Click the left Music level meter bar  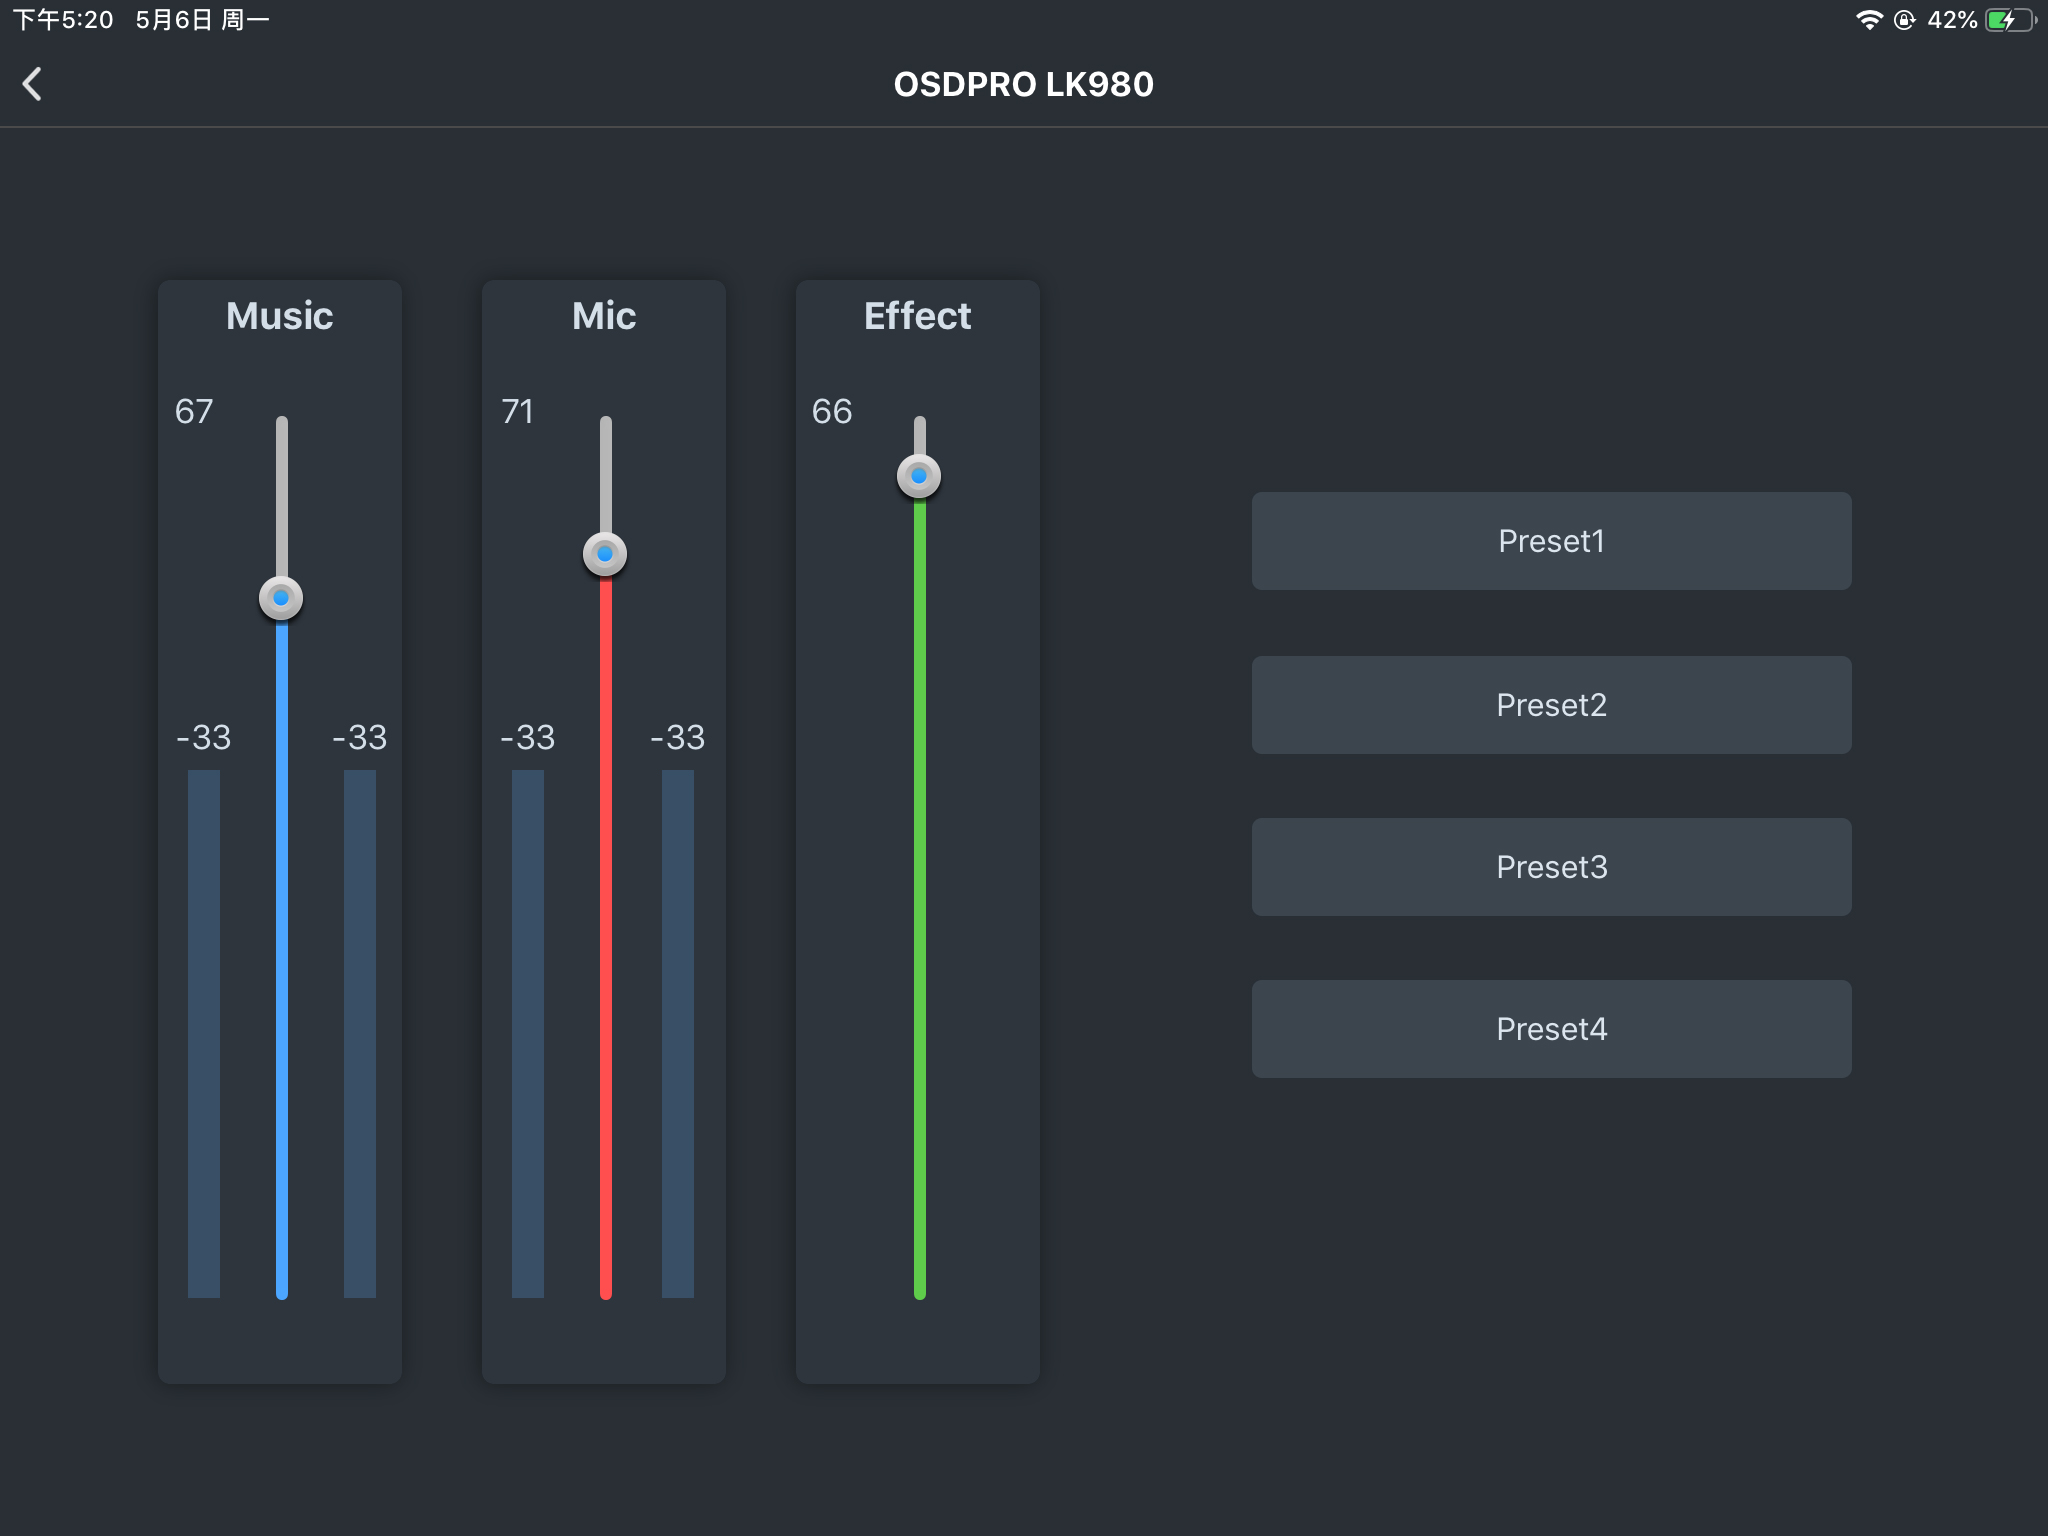click(x=204, y=1034)
